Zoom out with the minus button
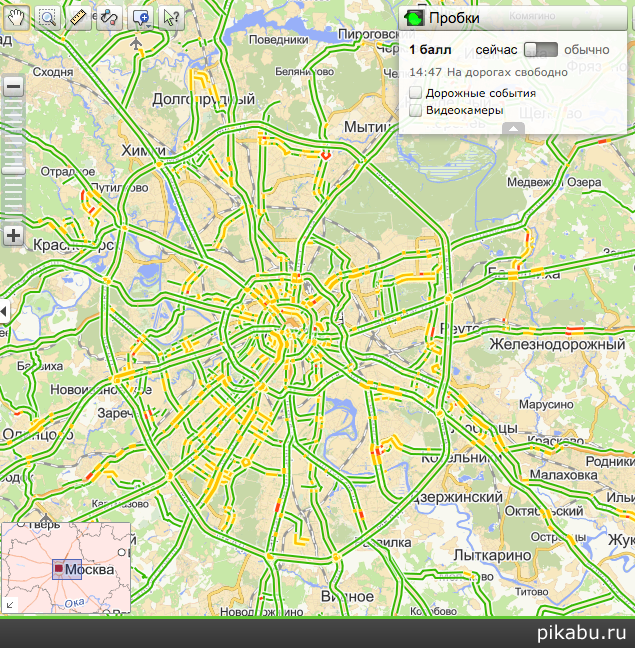This screenshot has width=635, height=648. [x=13, y=87]
